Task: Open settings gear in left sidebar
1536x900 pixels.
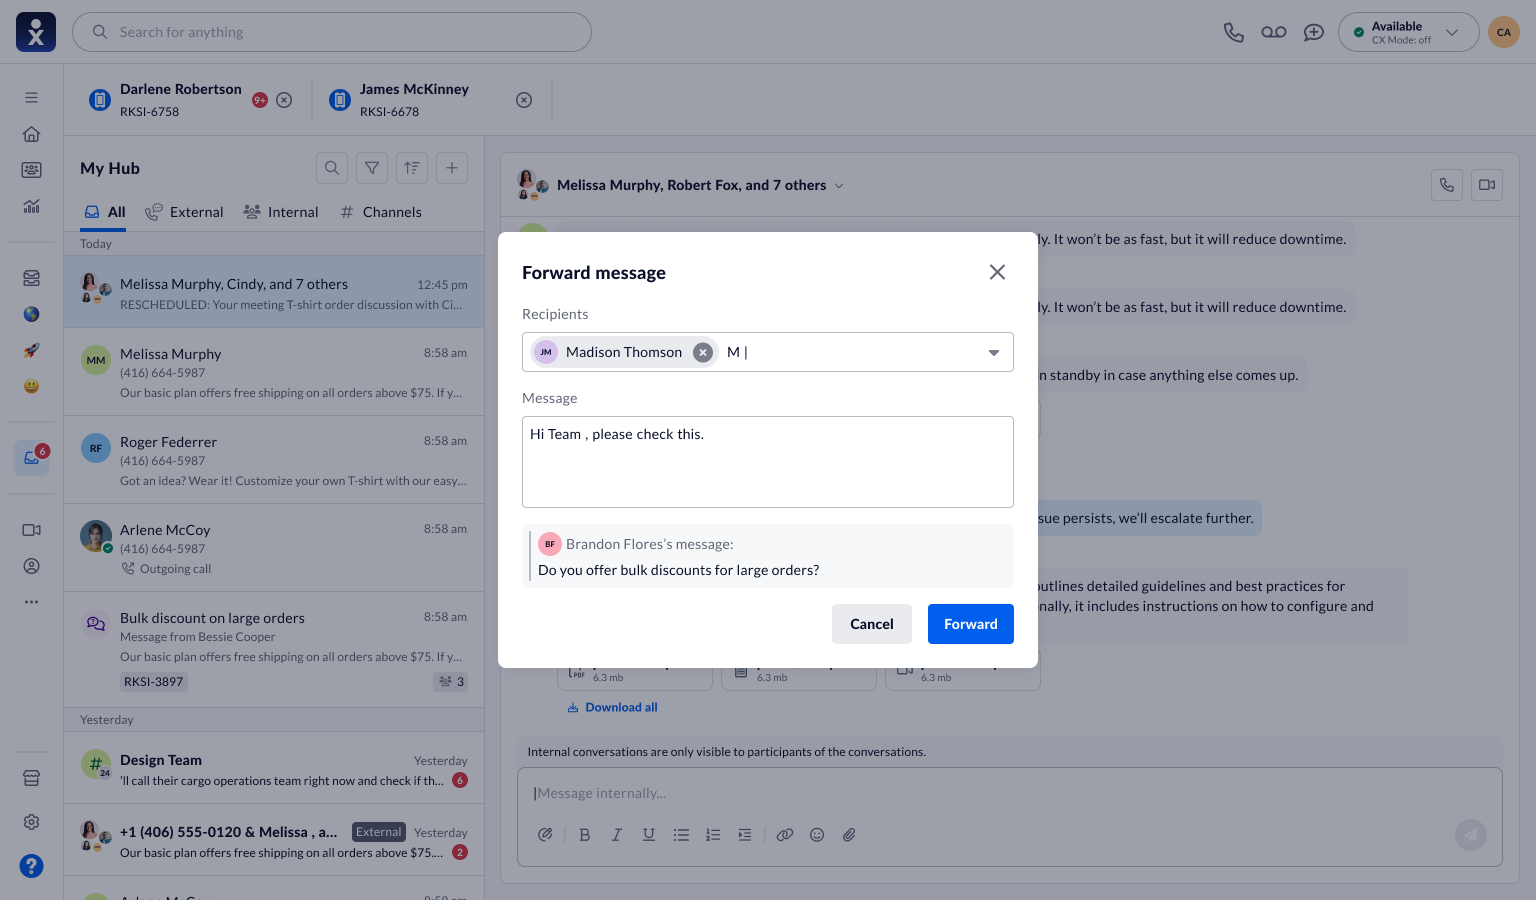Action: [32, 822]
